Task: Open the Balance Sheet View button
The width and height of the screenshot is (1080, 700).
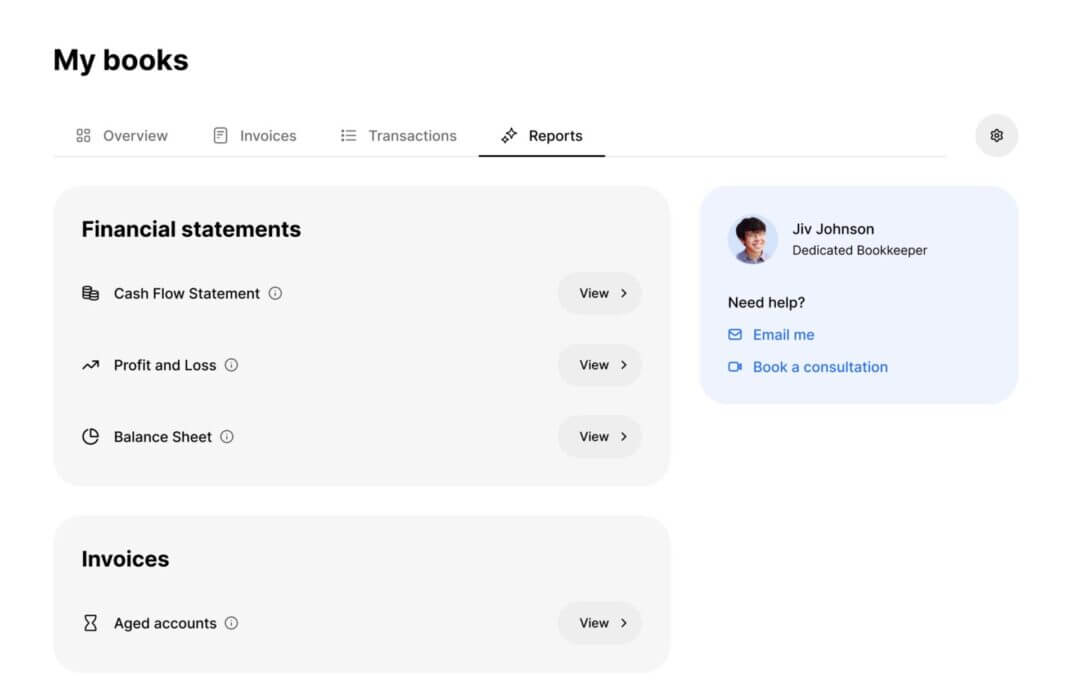Action: (x=600, y=437)
